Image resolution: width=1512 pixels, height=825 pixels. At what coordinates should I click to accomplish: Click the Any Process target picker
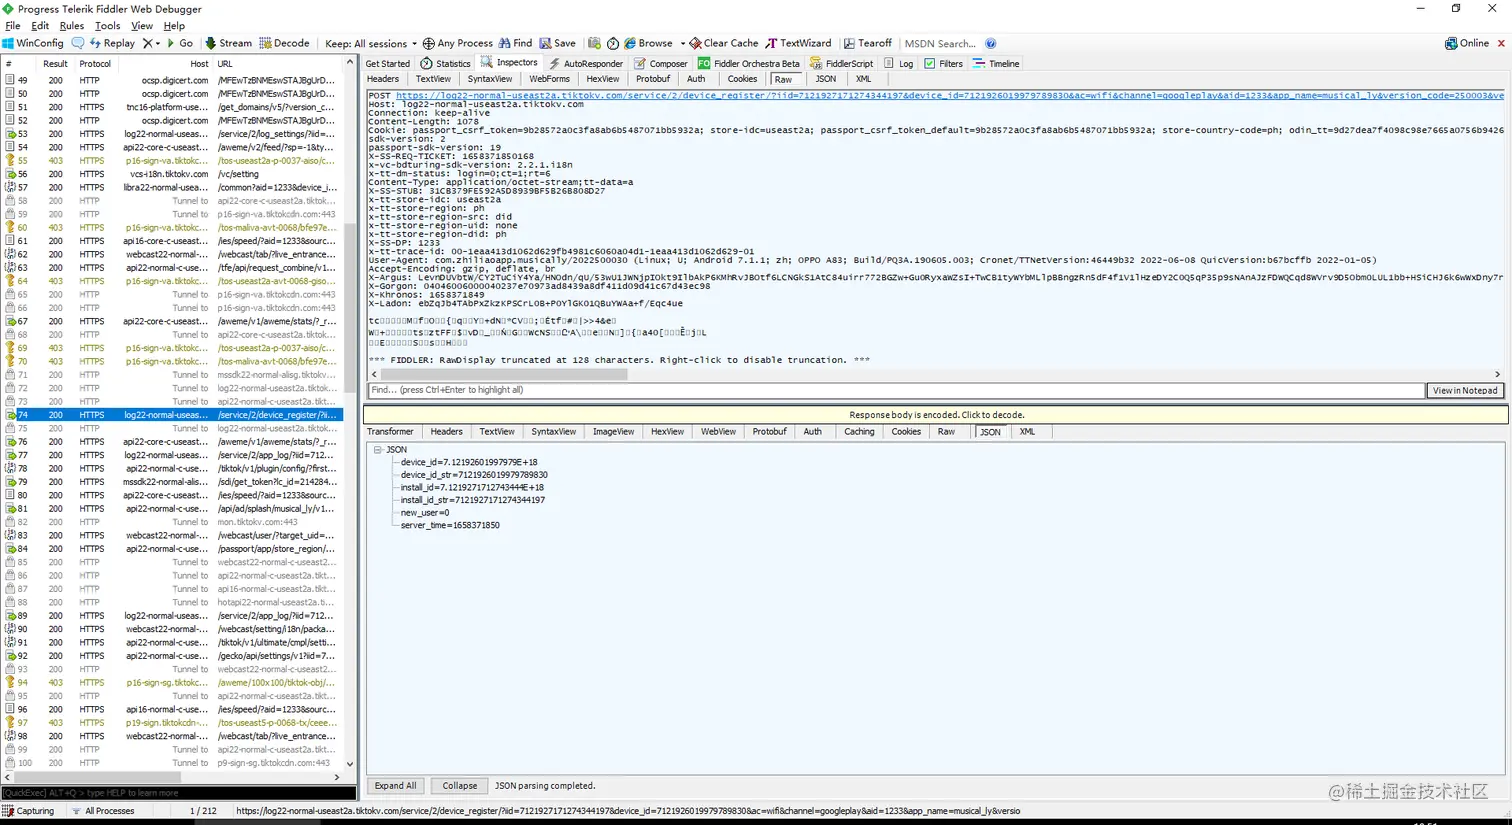pos(458,43)
